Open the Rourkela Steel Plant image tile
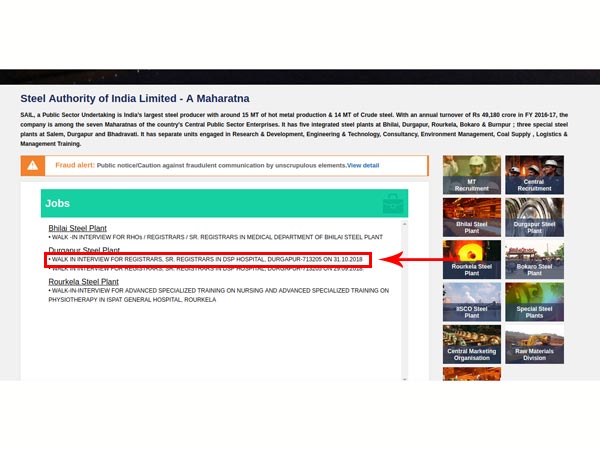The width and height of the screenshot is (600, 450). coord(472,260)
